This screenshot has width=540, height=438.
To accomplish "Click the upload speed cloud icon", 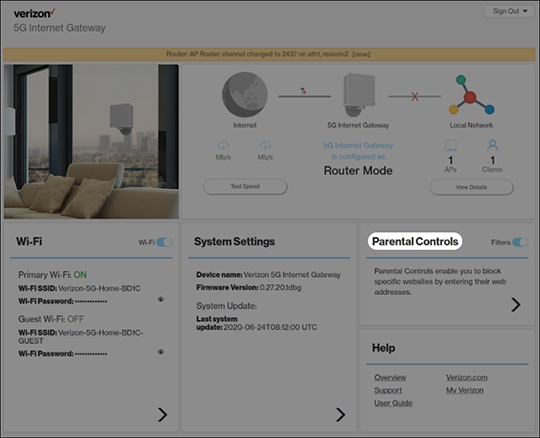I will tap(265, 145).
